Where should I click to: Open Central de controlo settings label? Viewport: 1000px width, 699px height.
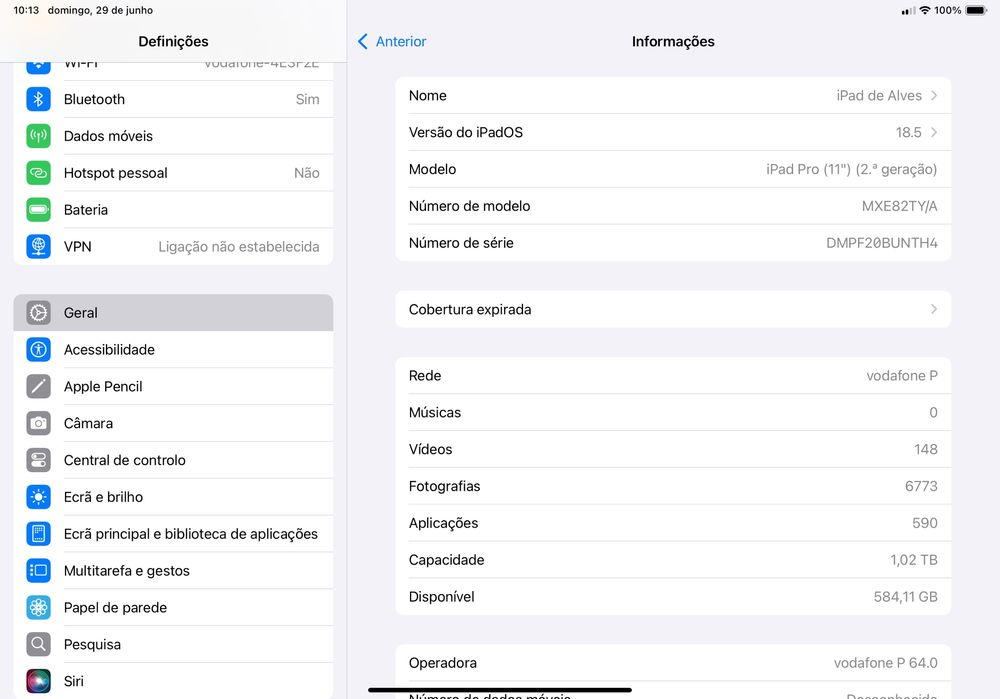[124, 460]
